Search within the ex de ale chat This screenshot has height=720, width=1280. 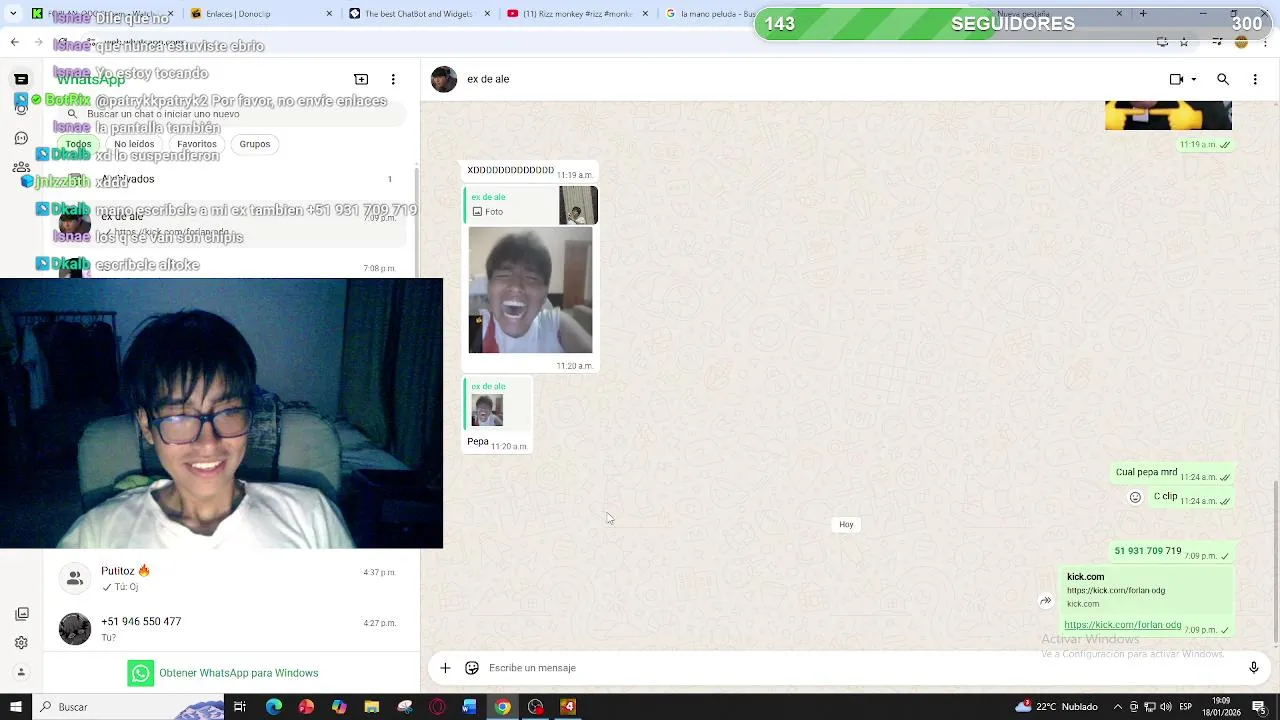pos(1223,79)
